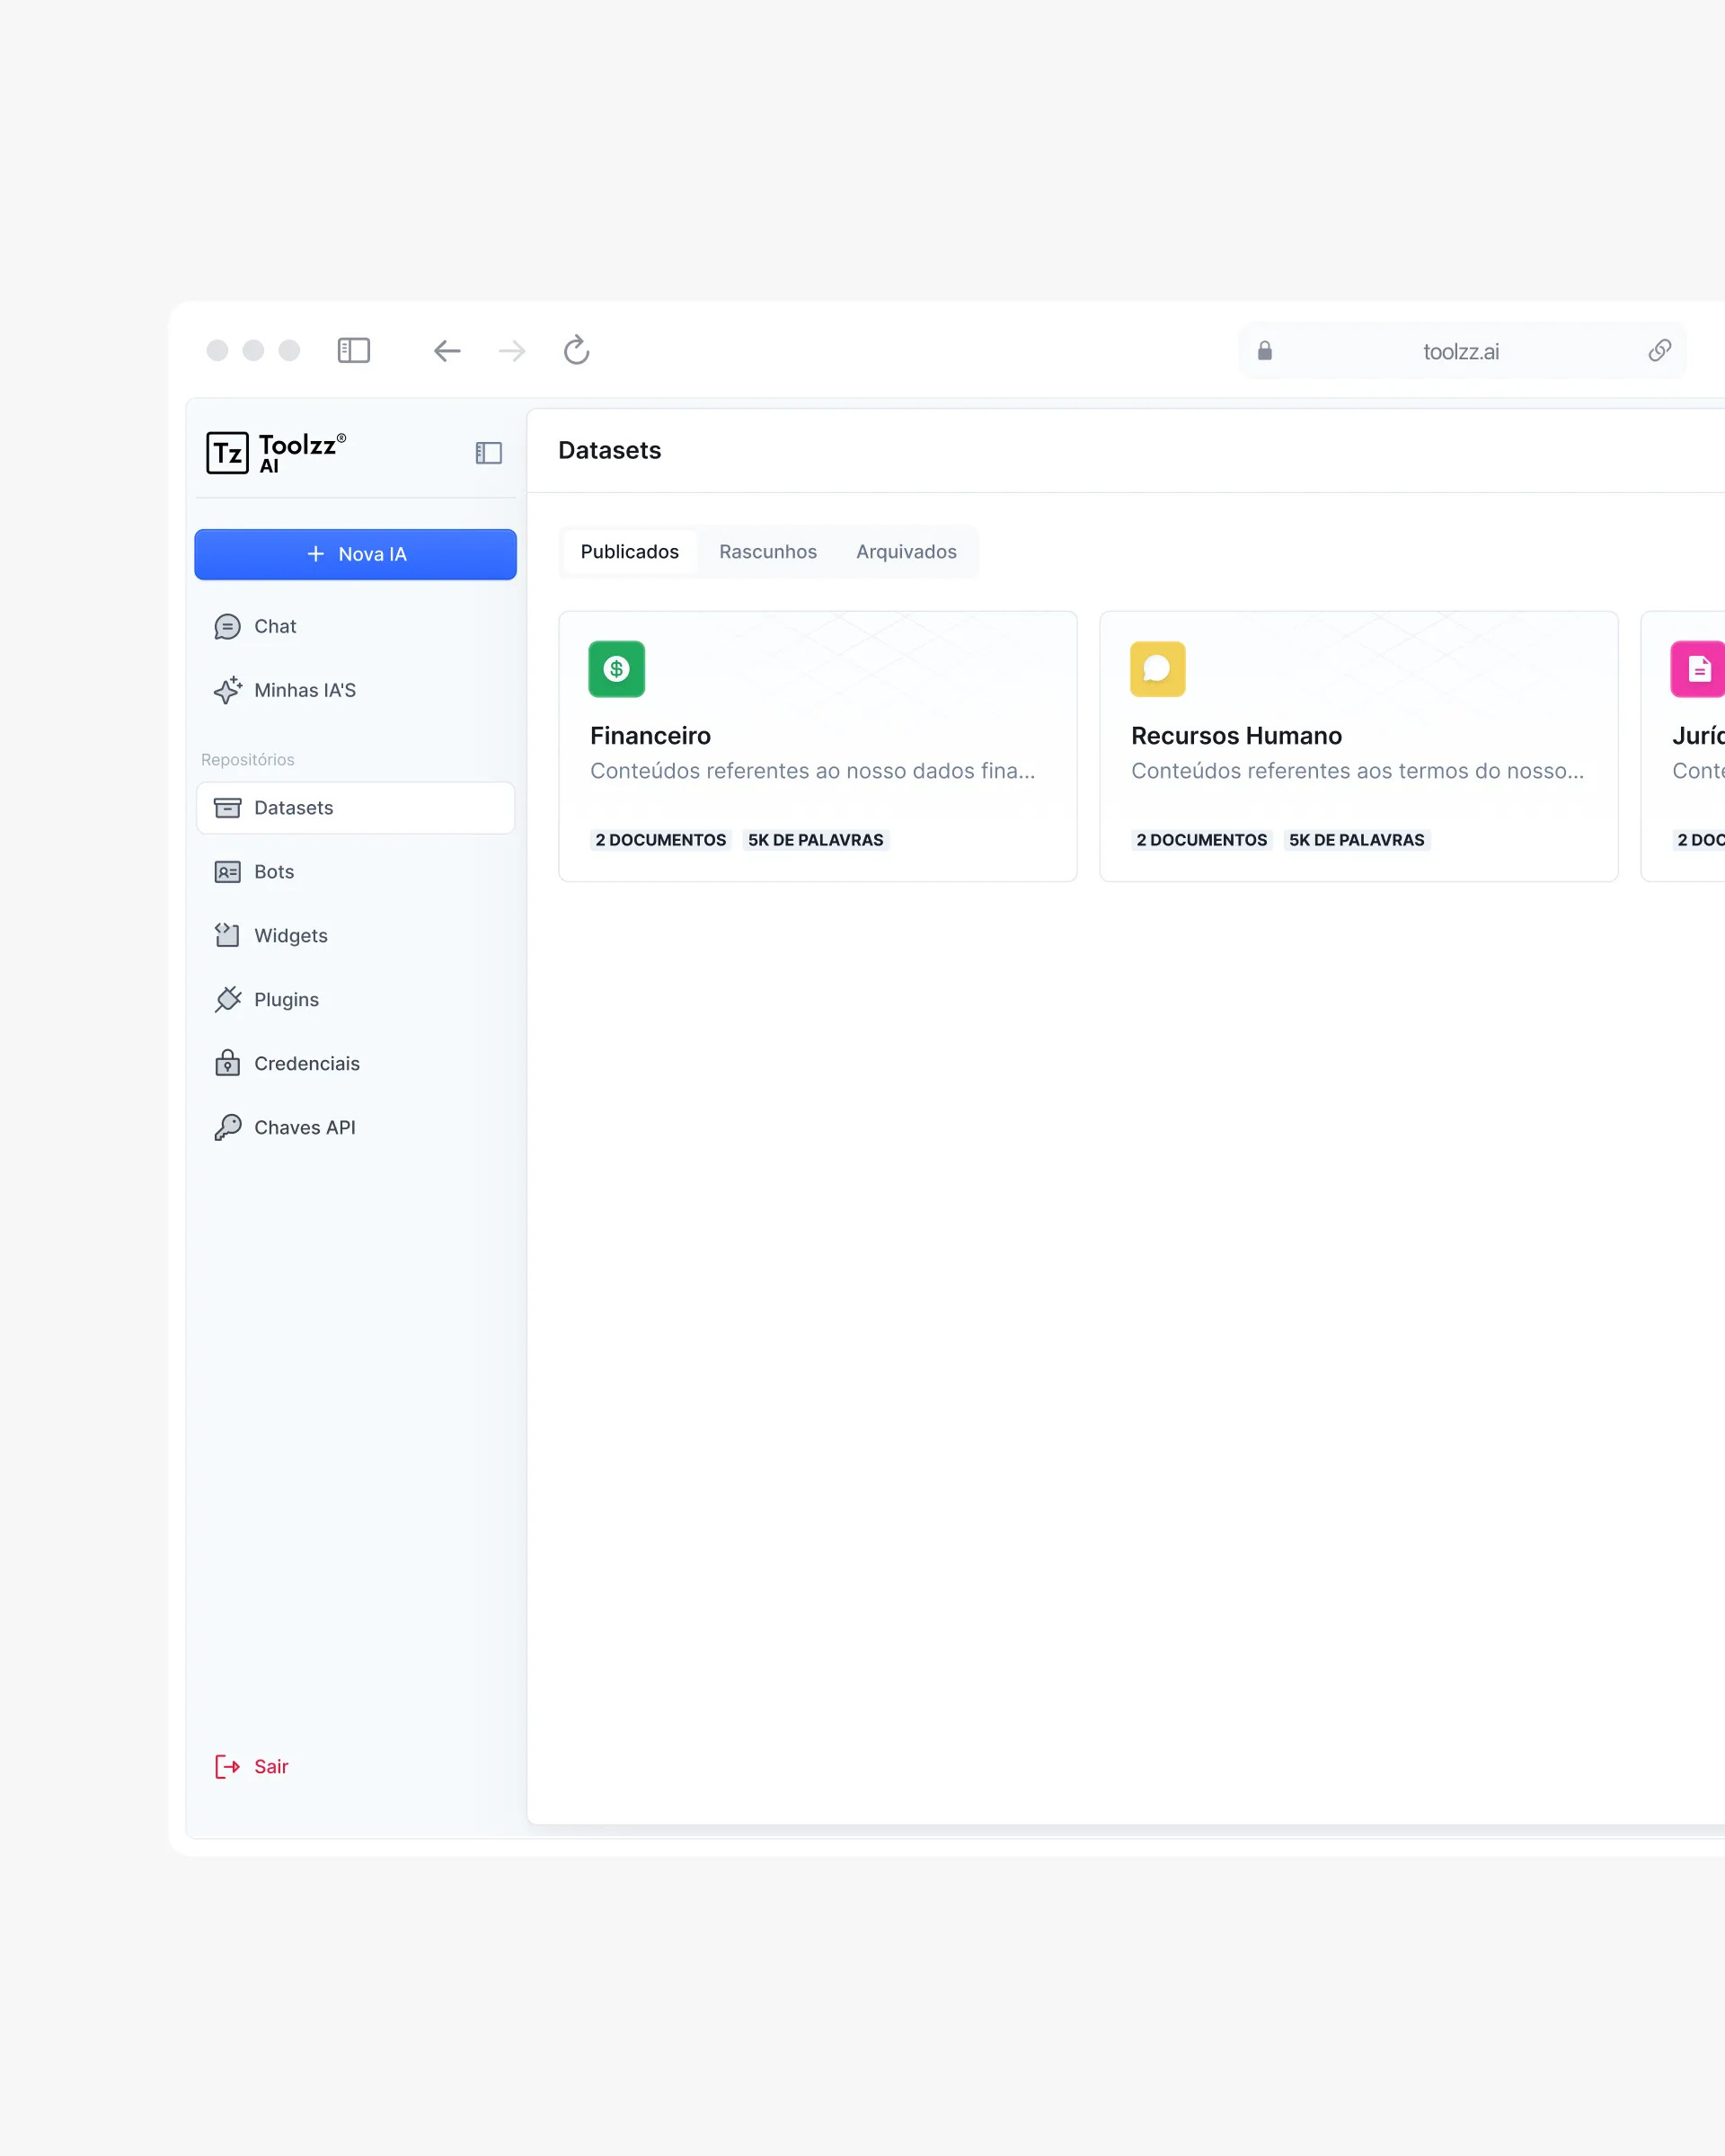
Task: Click the Sair logout link
Action: [270, 1767]
